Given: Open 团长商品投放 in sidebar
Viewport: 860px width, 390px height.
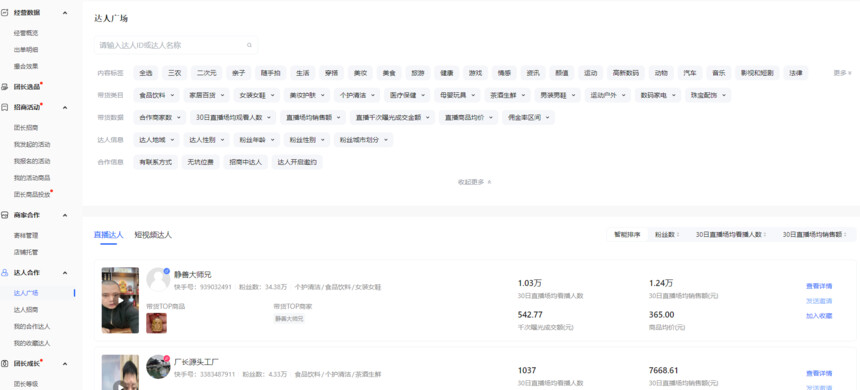Looking at the screenshot, I should point(32,194).
